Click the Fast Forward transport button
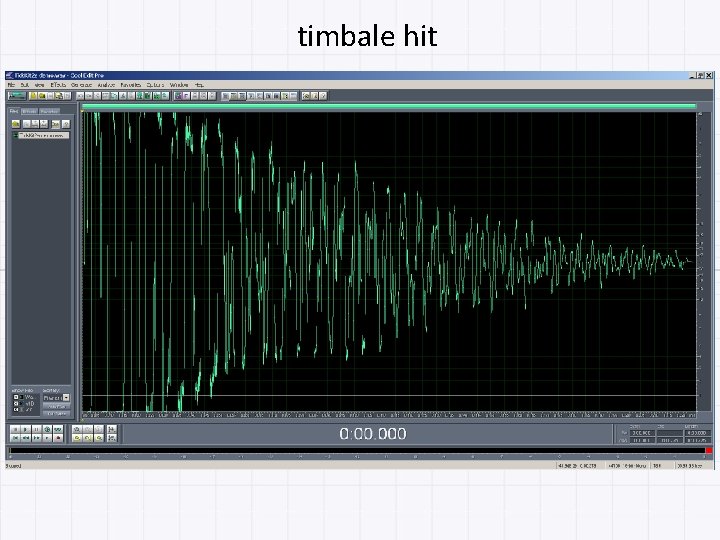Image resolution: width=720 pixels, height=540 pixels. point(36,438)
